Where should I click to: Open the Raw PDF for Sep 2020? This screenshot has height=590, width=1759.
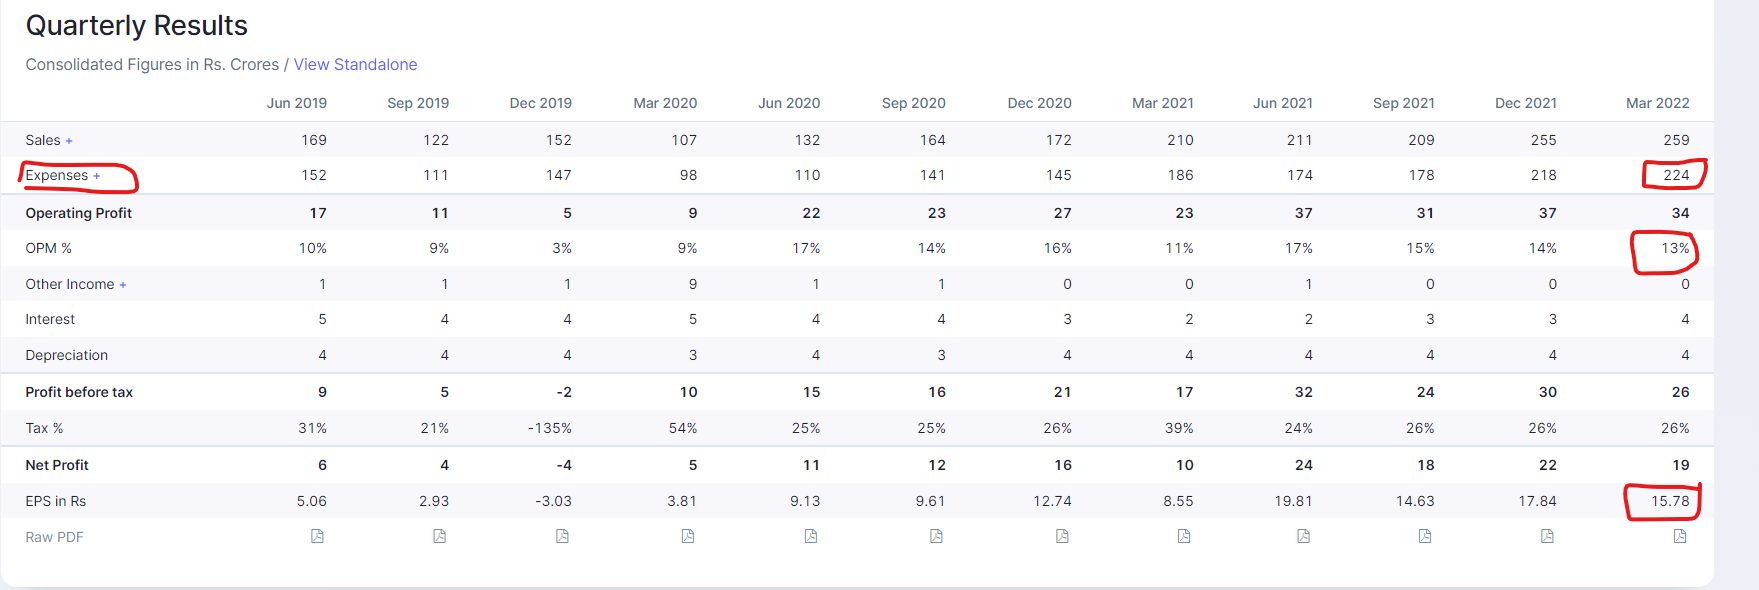click(936, 537)
